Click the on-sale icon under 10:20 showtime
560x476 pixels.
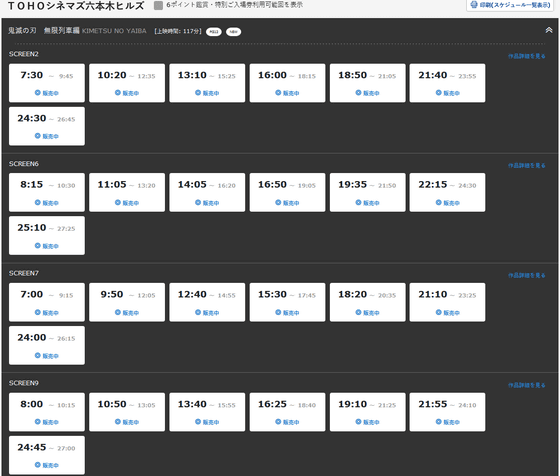[118, 92]
